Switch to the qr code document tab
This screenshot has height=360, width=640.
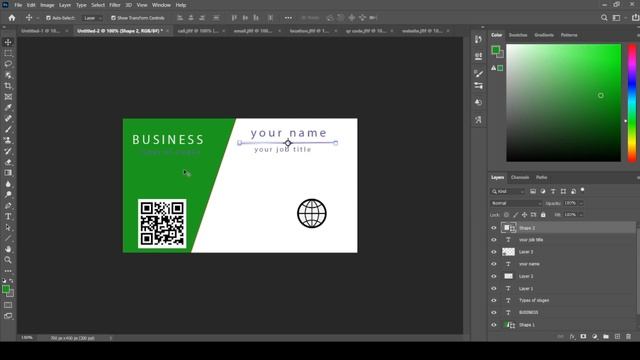(x=366, y=31)
